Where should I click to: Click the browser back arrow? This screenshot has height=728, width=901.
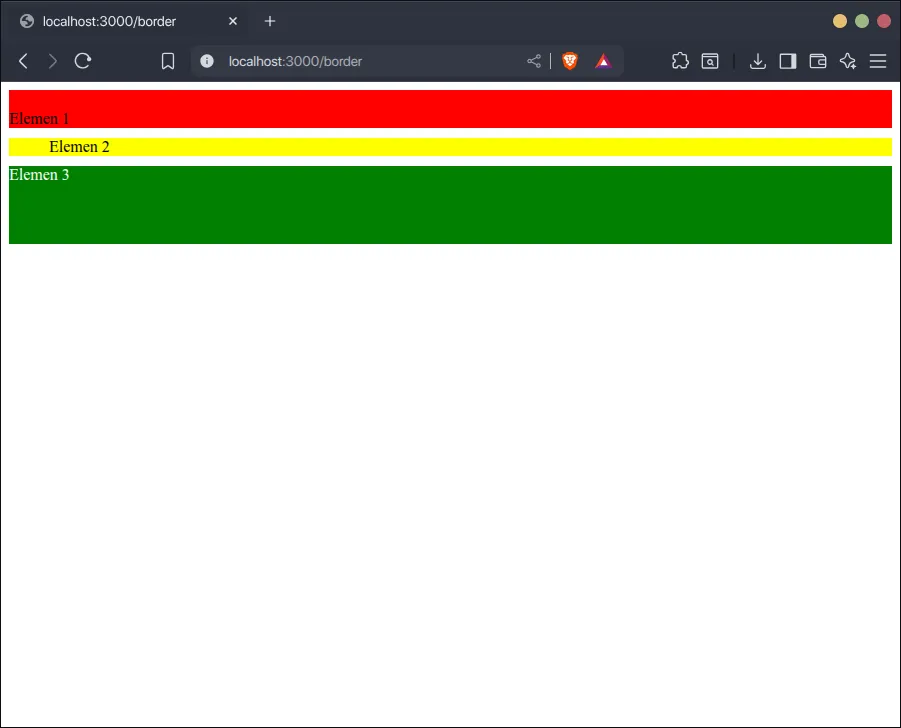[23, 61]
